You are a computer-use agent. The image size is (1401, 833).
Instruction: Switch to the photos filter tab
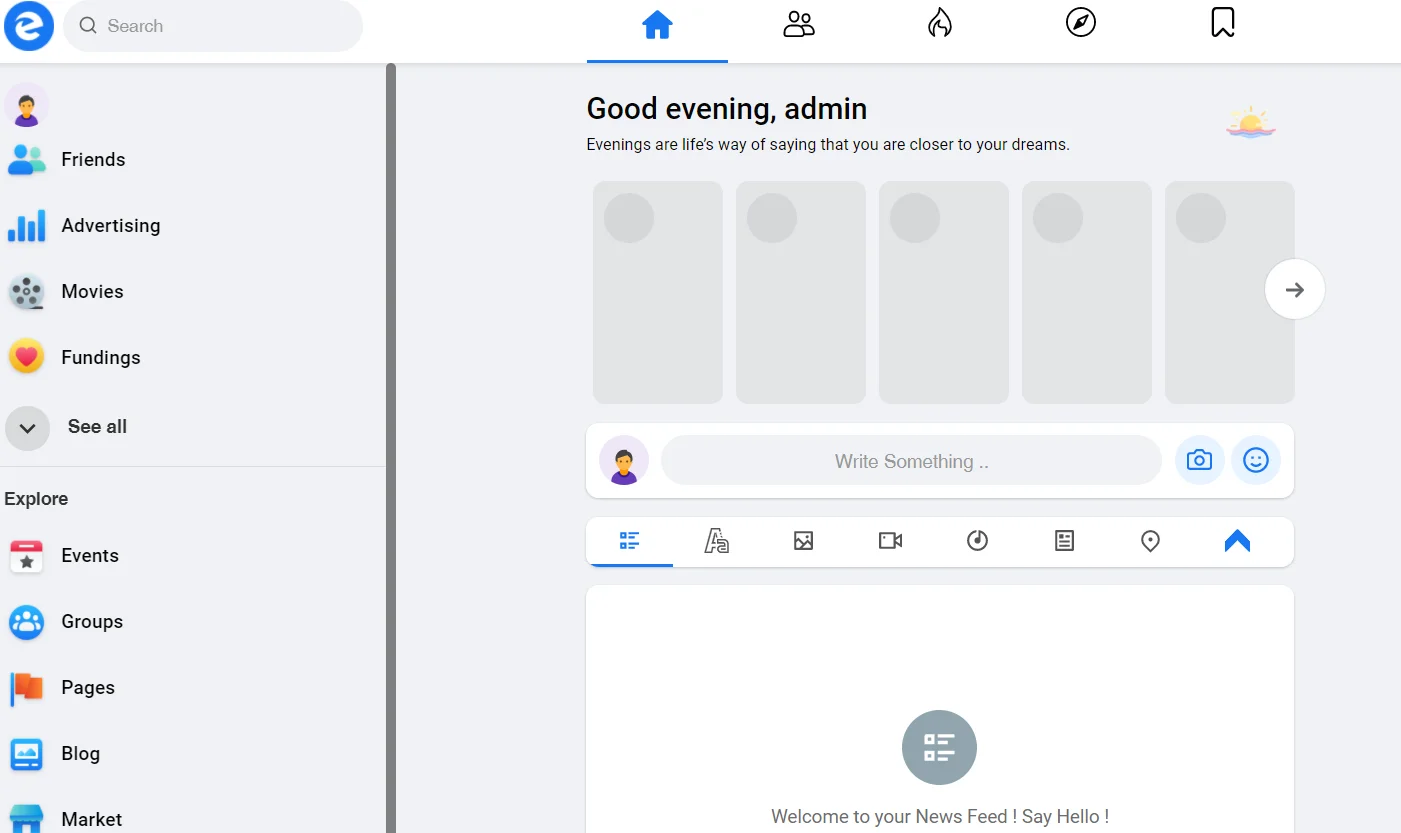pyautogui.click(x=803, y=541)
